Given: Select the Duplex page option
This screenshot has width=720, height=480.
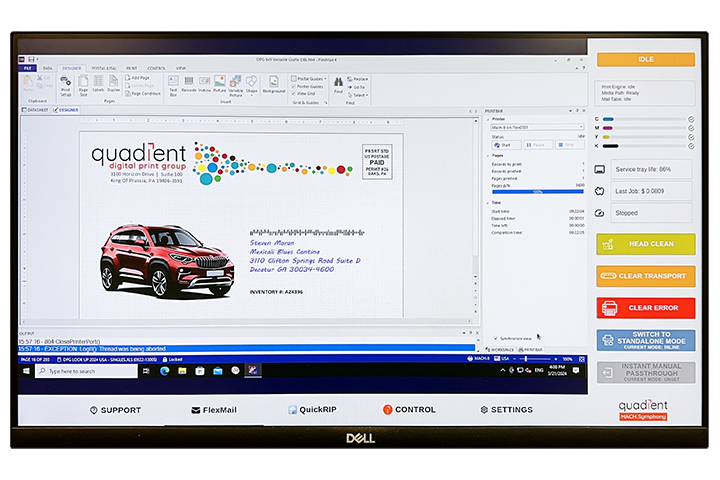Looking at the screenshot, I should 113,84.
